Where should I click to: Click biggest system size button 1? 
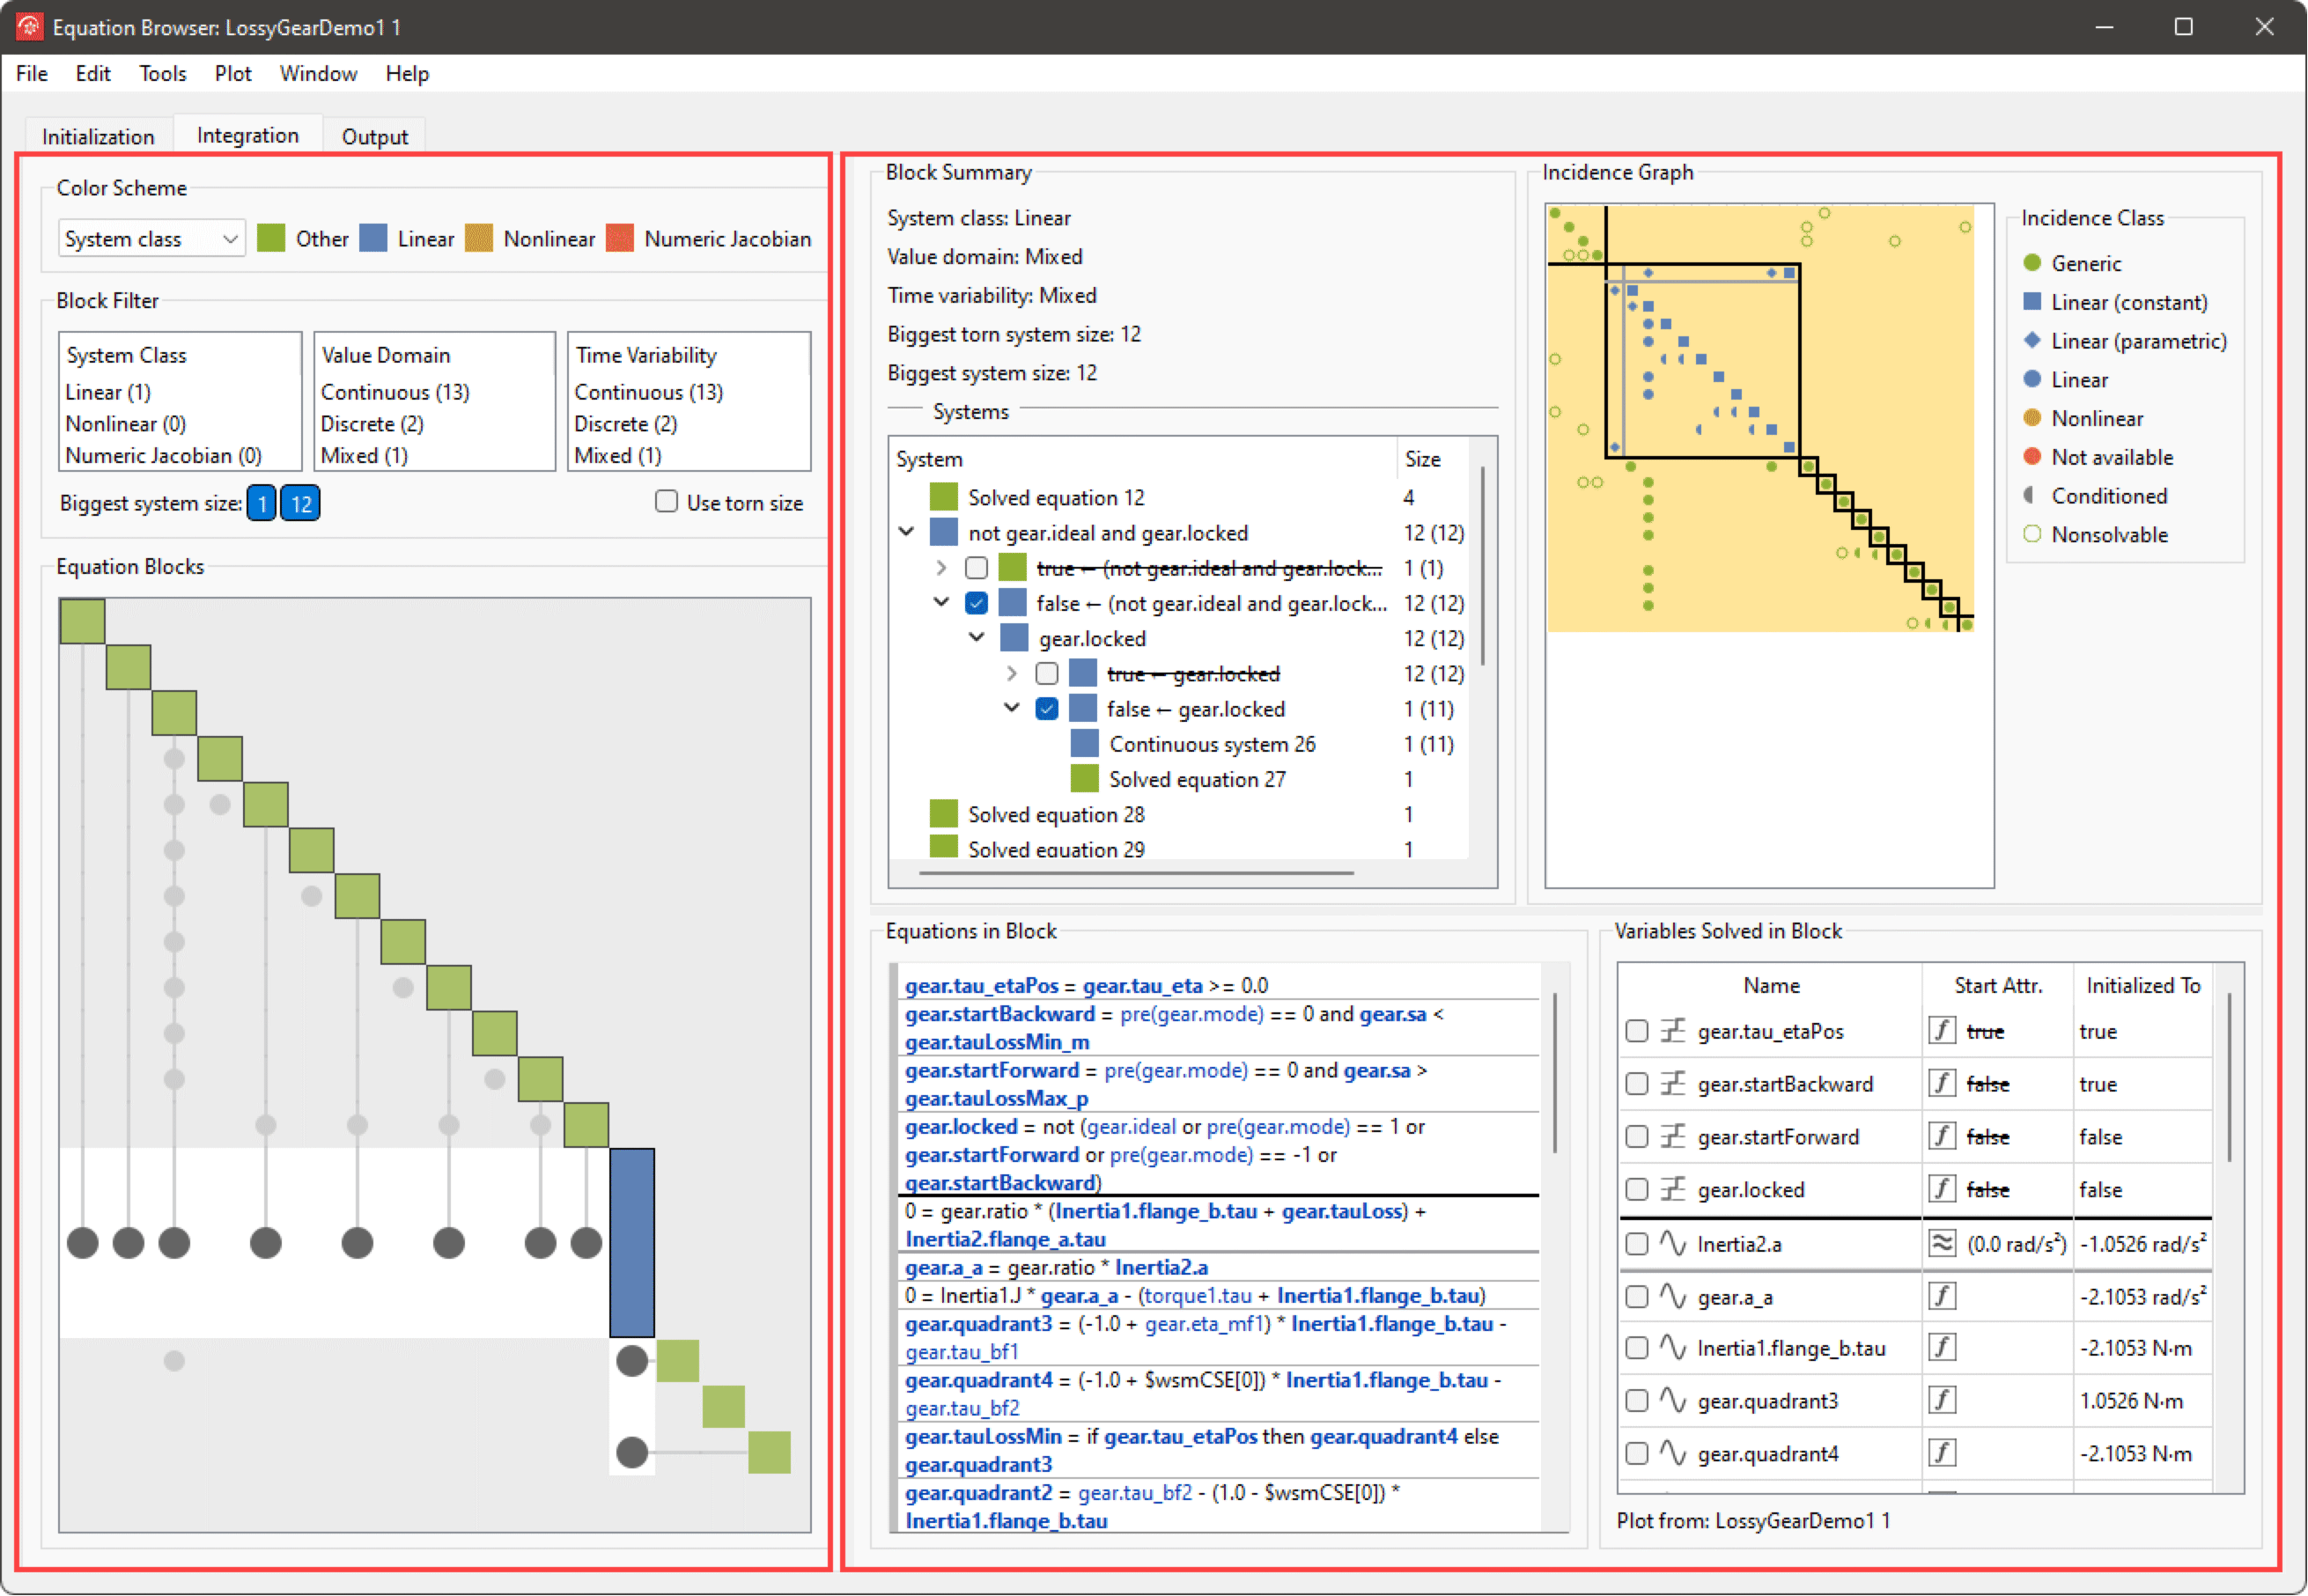[x=261, y=503]
